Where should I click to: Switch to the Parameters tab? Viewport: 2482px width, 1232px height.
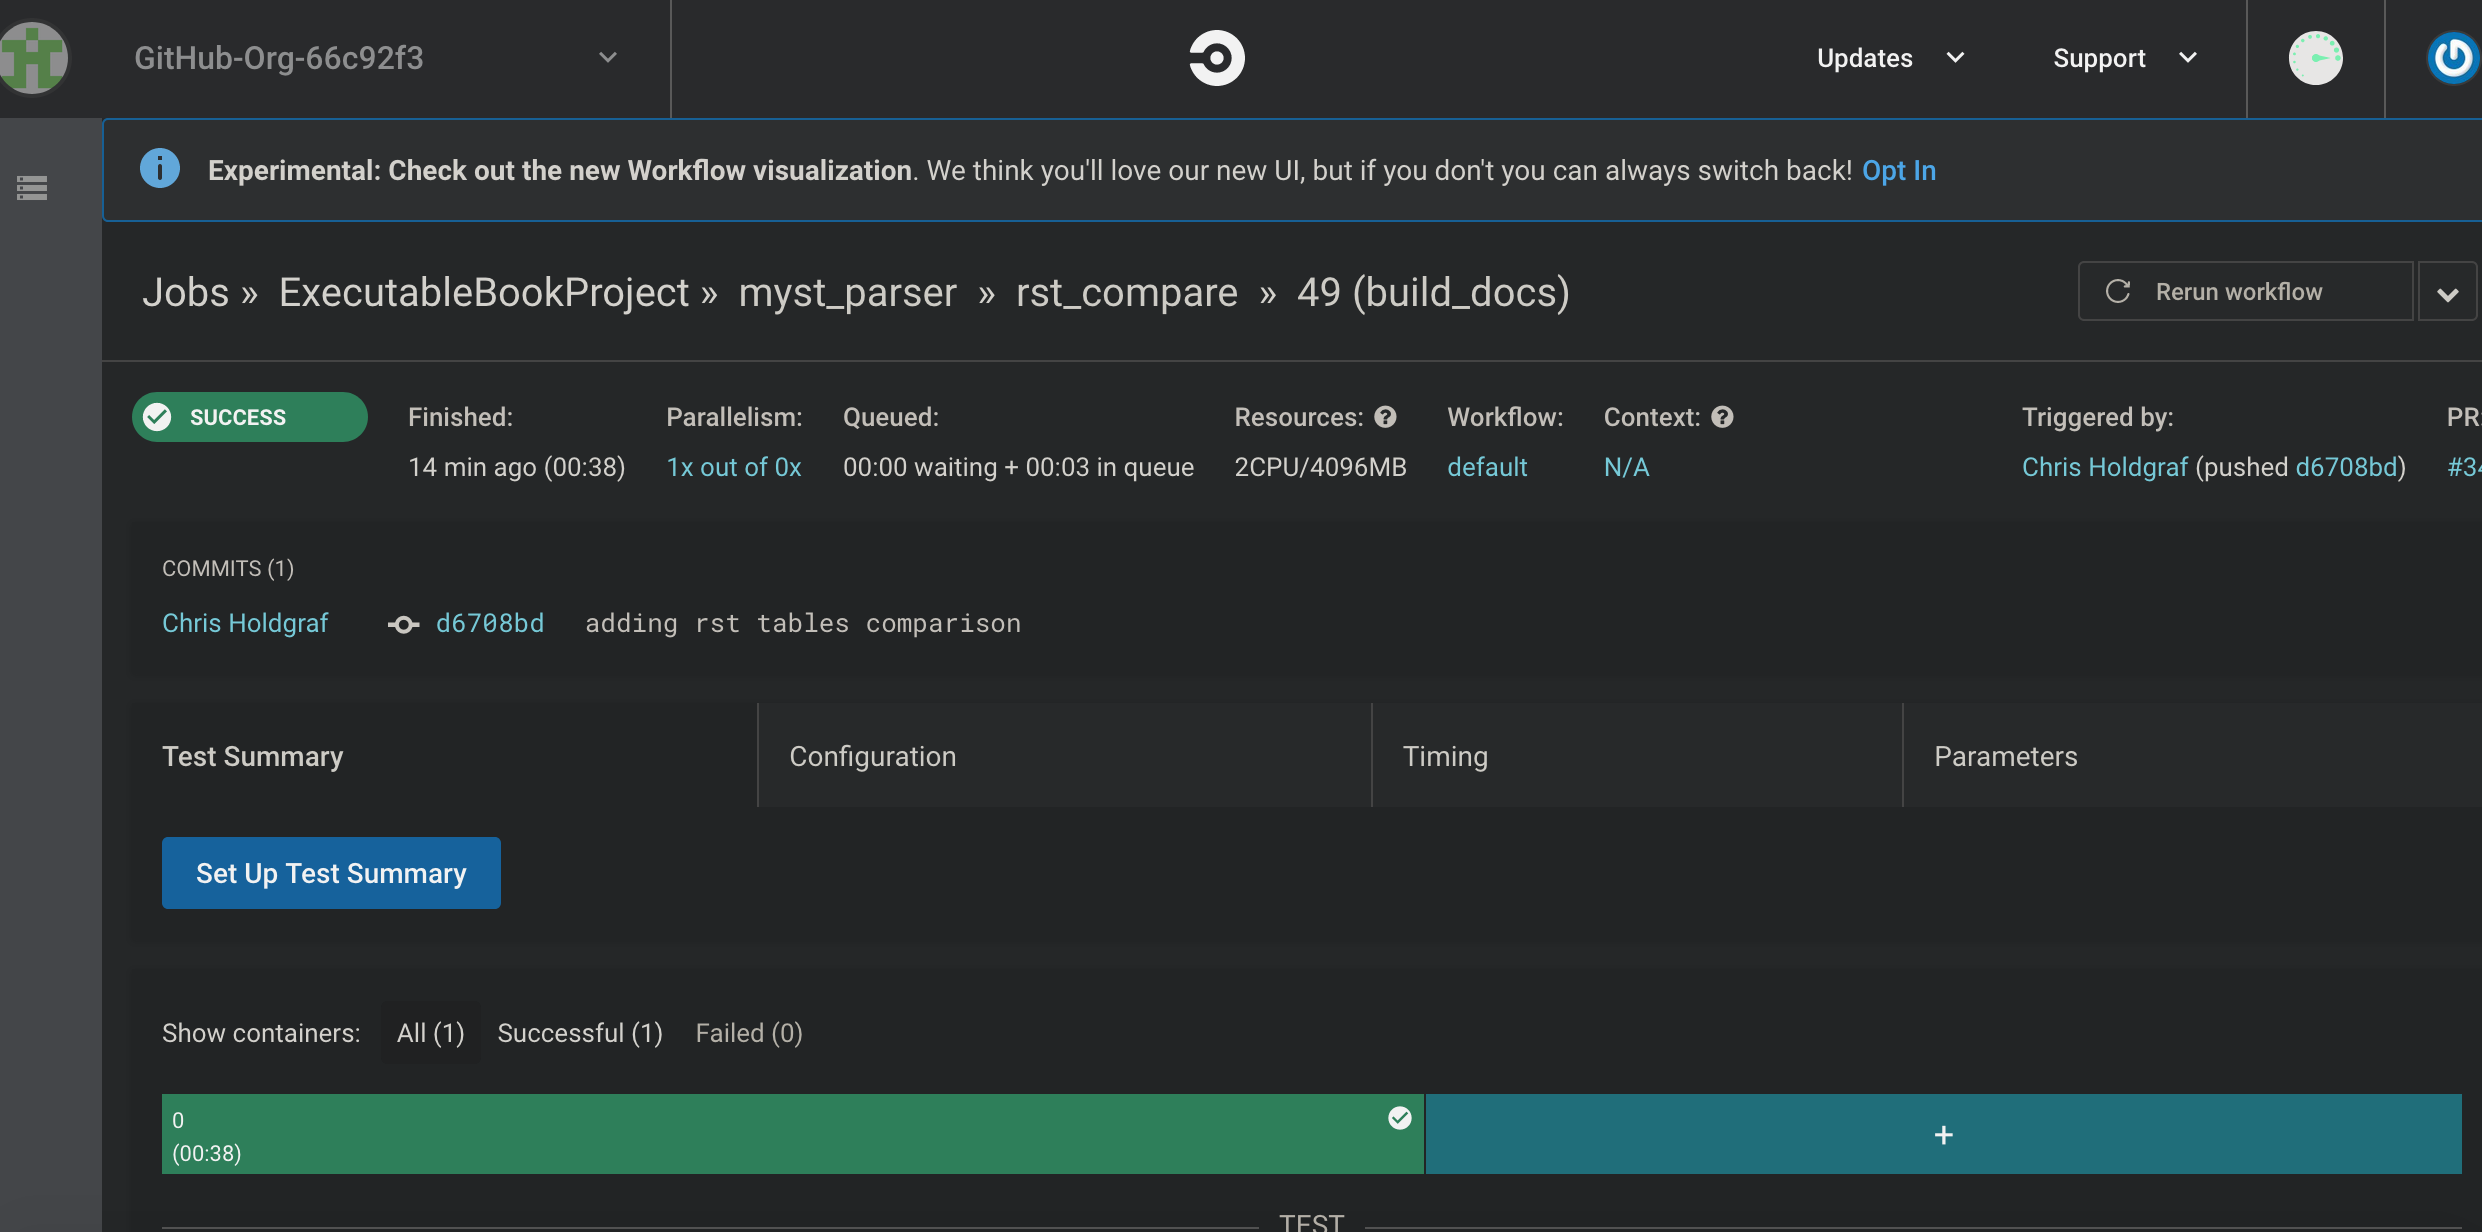click(2192, 756)
